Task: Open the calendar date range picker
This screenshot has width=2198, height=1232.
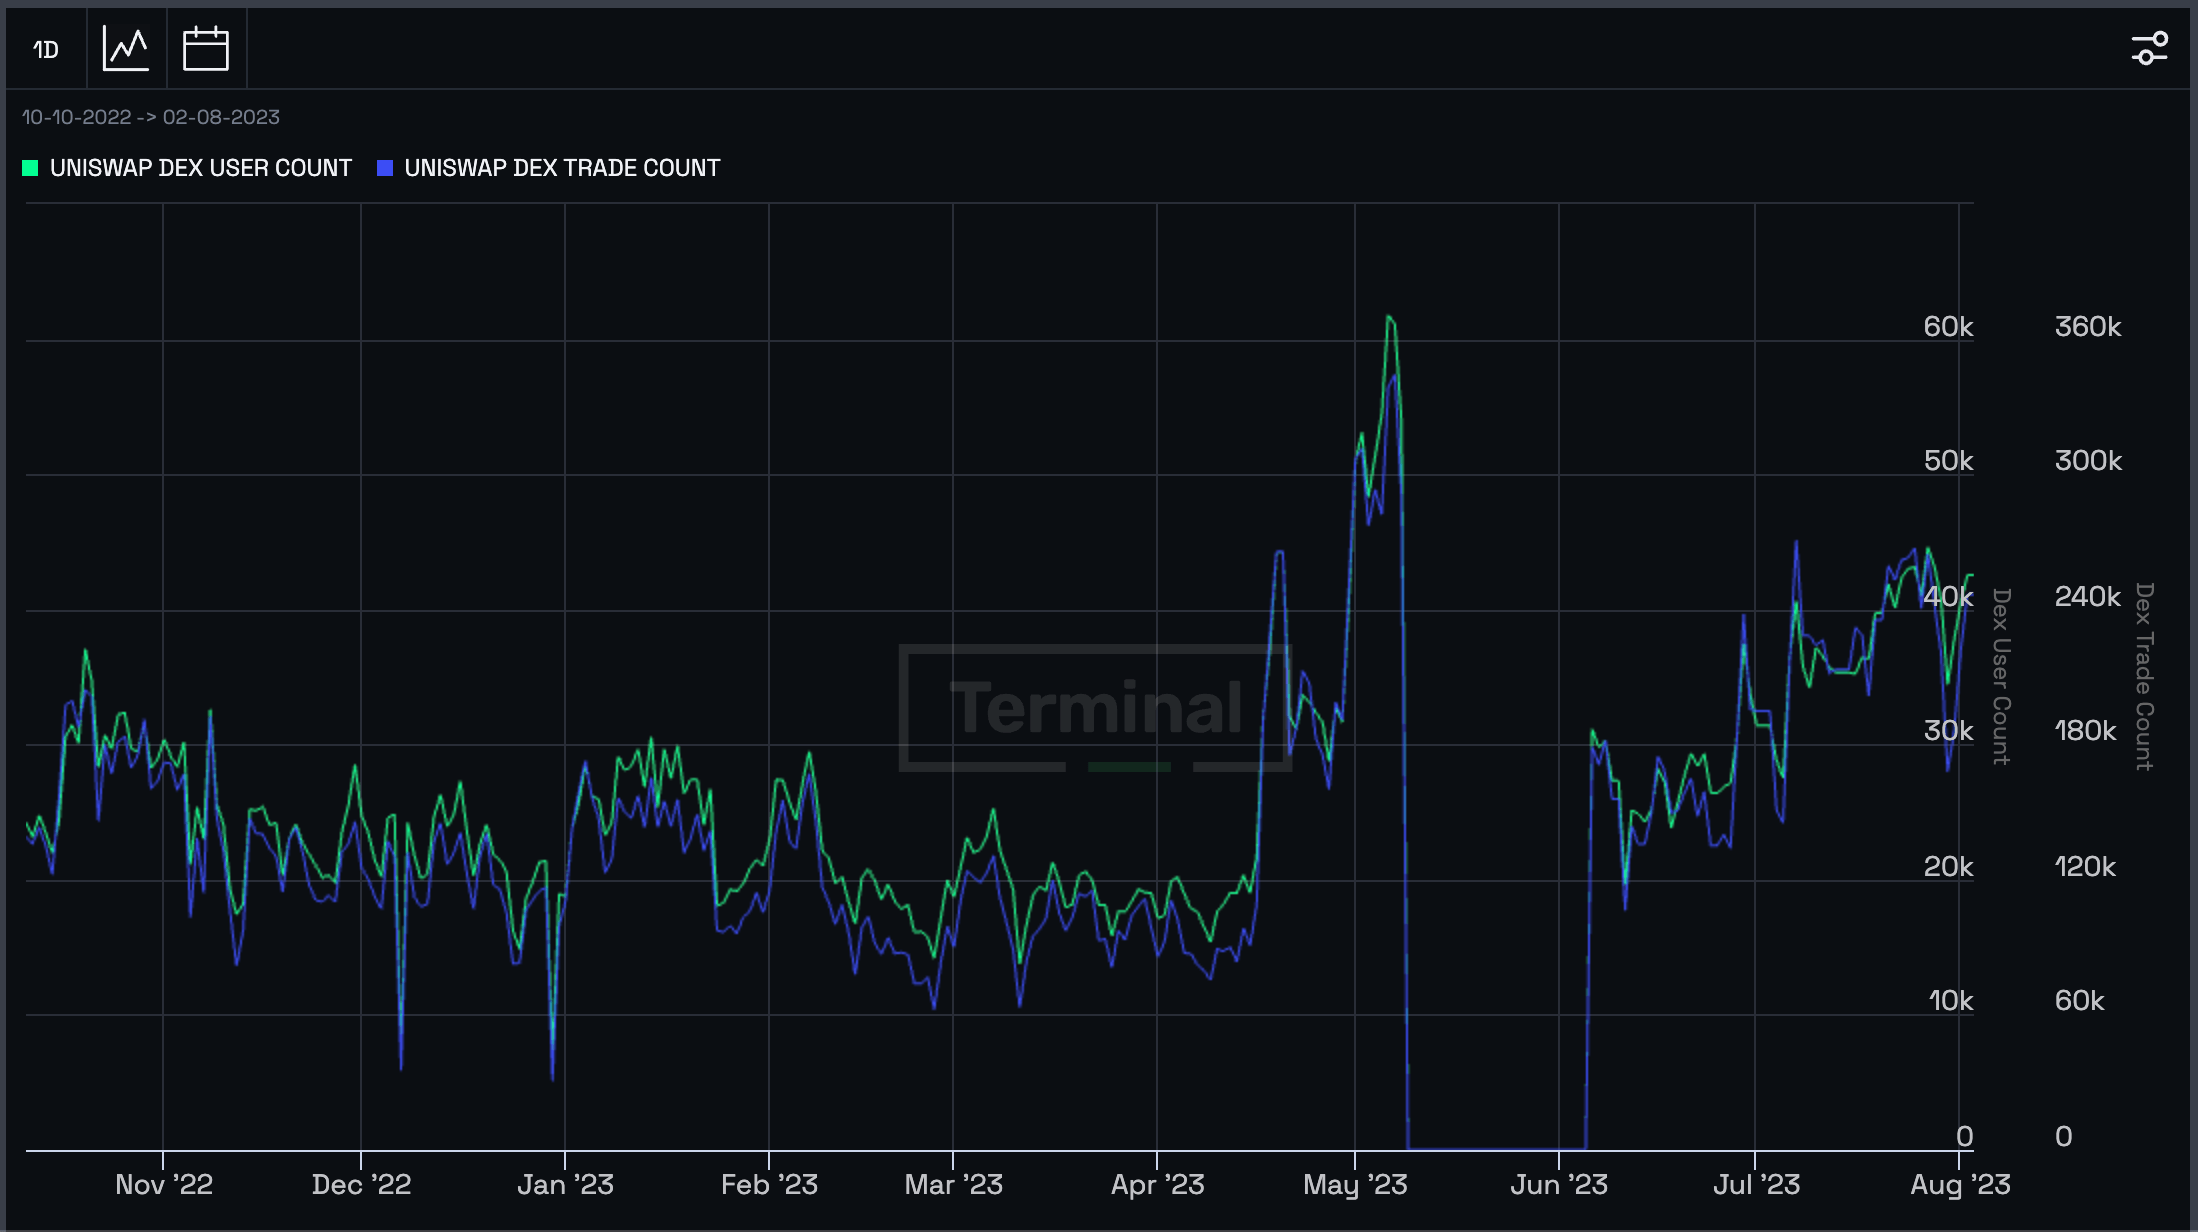Action: (206, 49)
